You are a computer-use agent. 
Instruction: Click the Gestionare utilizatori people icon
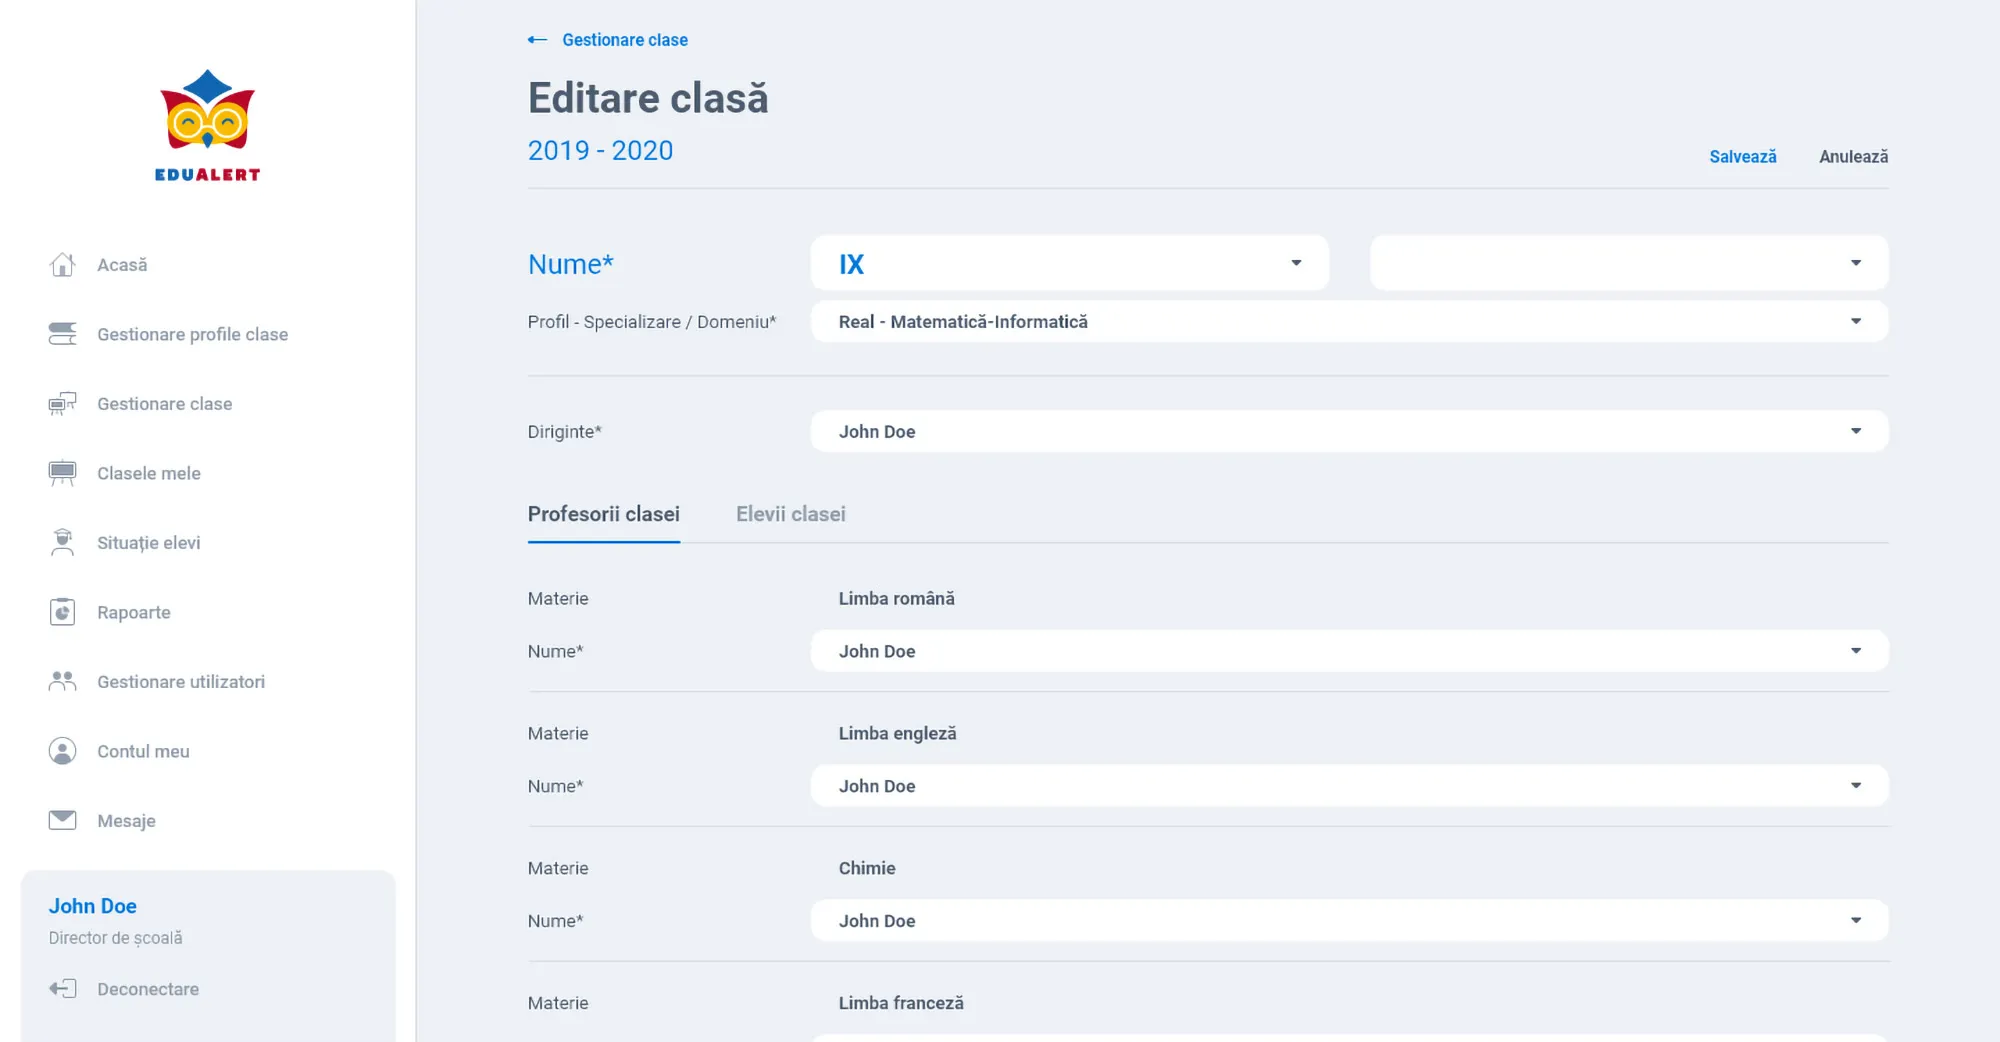click(x=62, y=681)
